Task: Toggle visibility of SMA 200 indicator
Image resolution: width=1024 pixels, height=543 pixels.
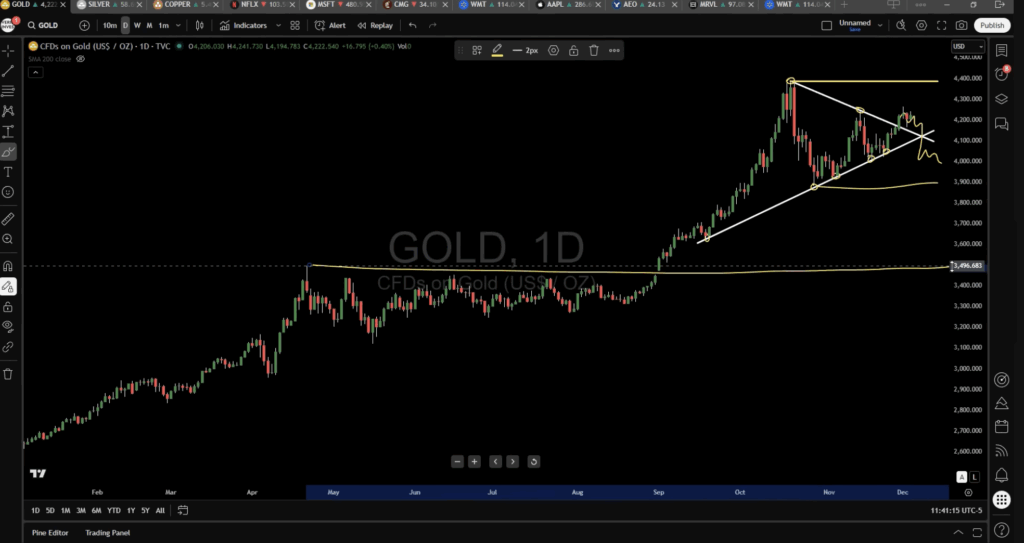Action: [80, 59]
